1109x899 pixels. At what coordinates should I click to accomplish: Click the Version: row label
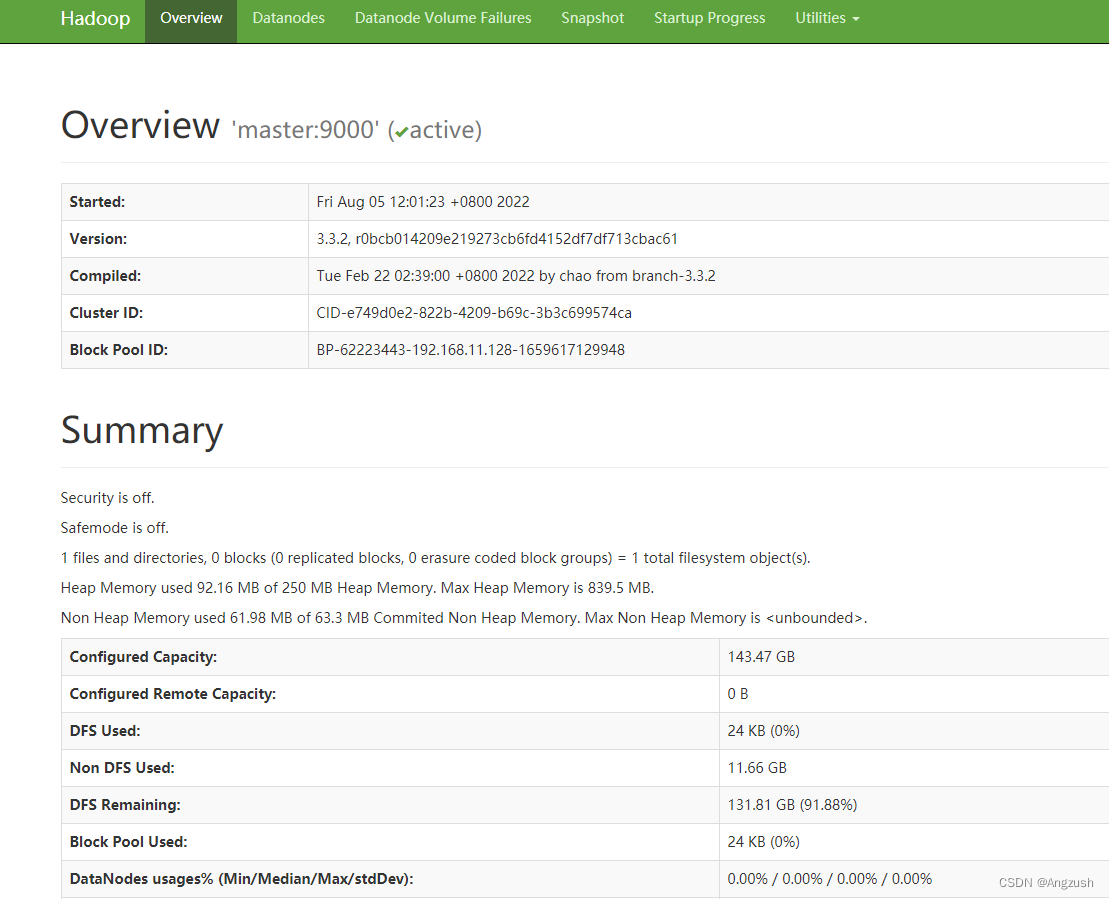click(98, 239)
